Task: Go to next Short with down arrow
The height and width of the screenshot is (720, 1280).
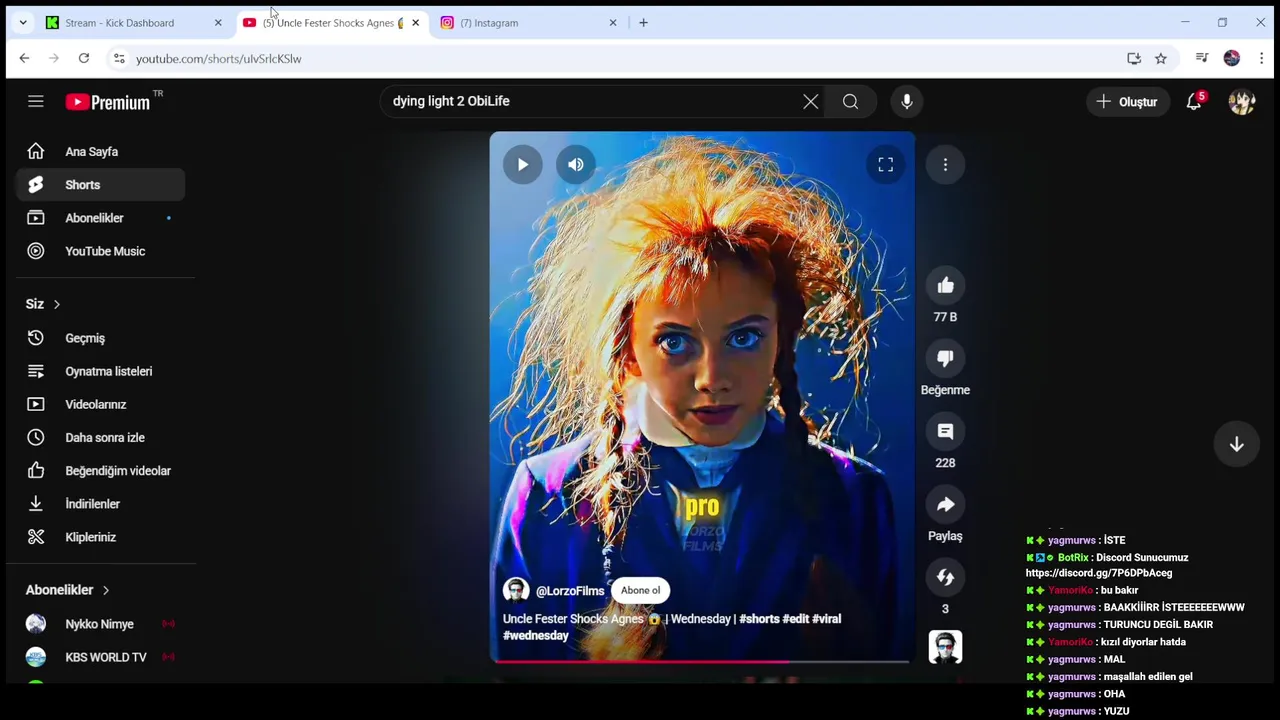Action: [1237, 444]
